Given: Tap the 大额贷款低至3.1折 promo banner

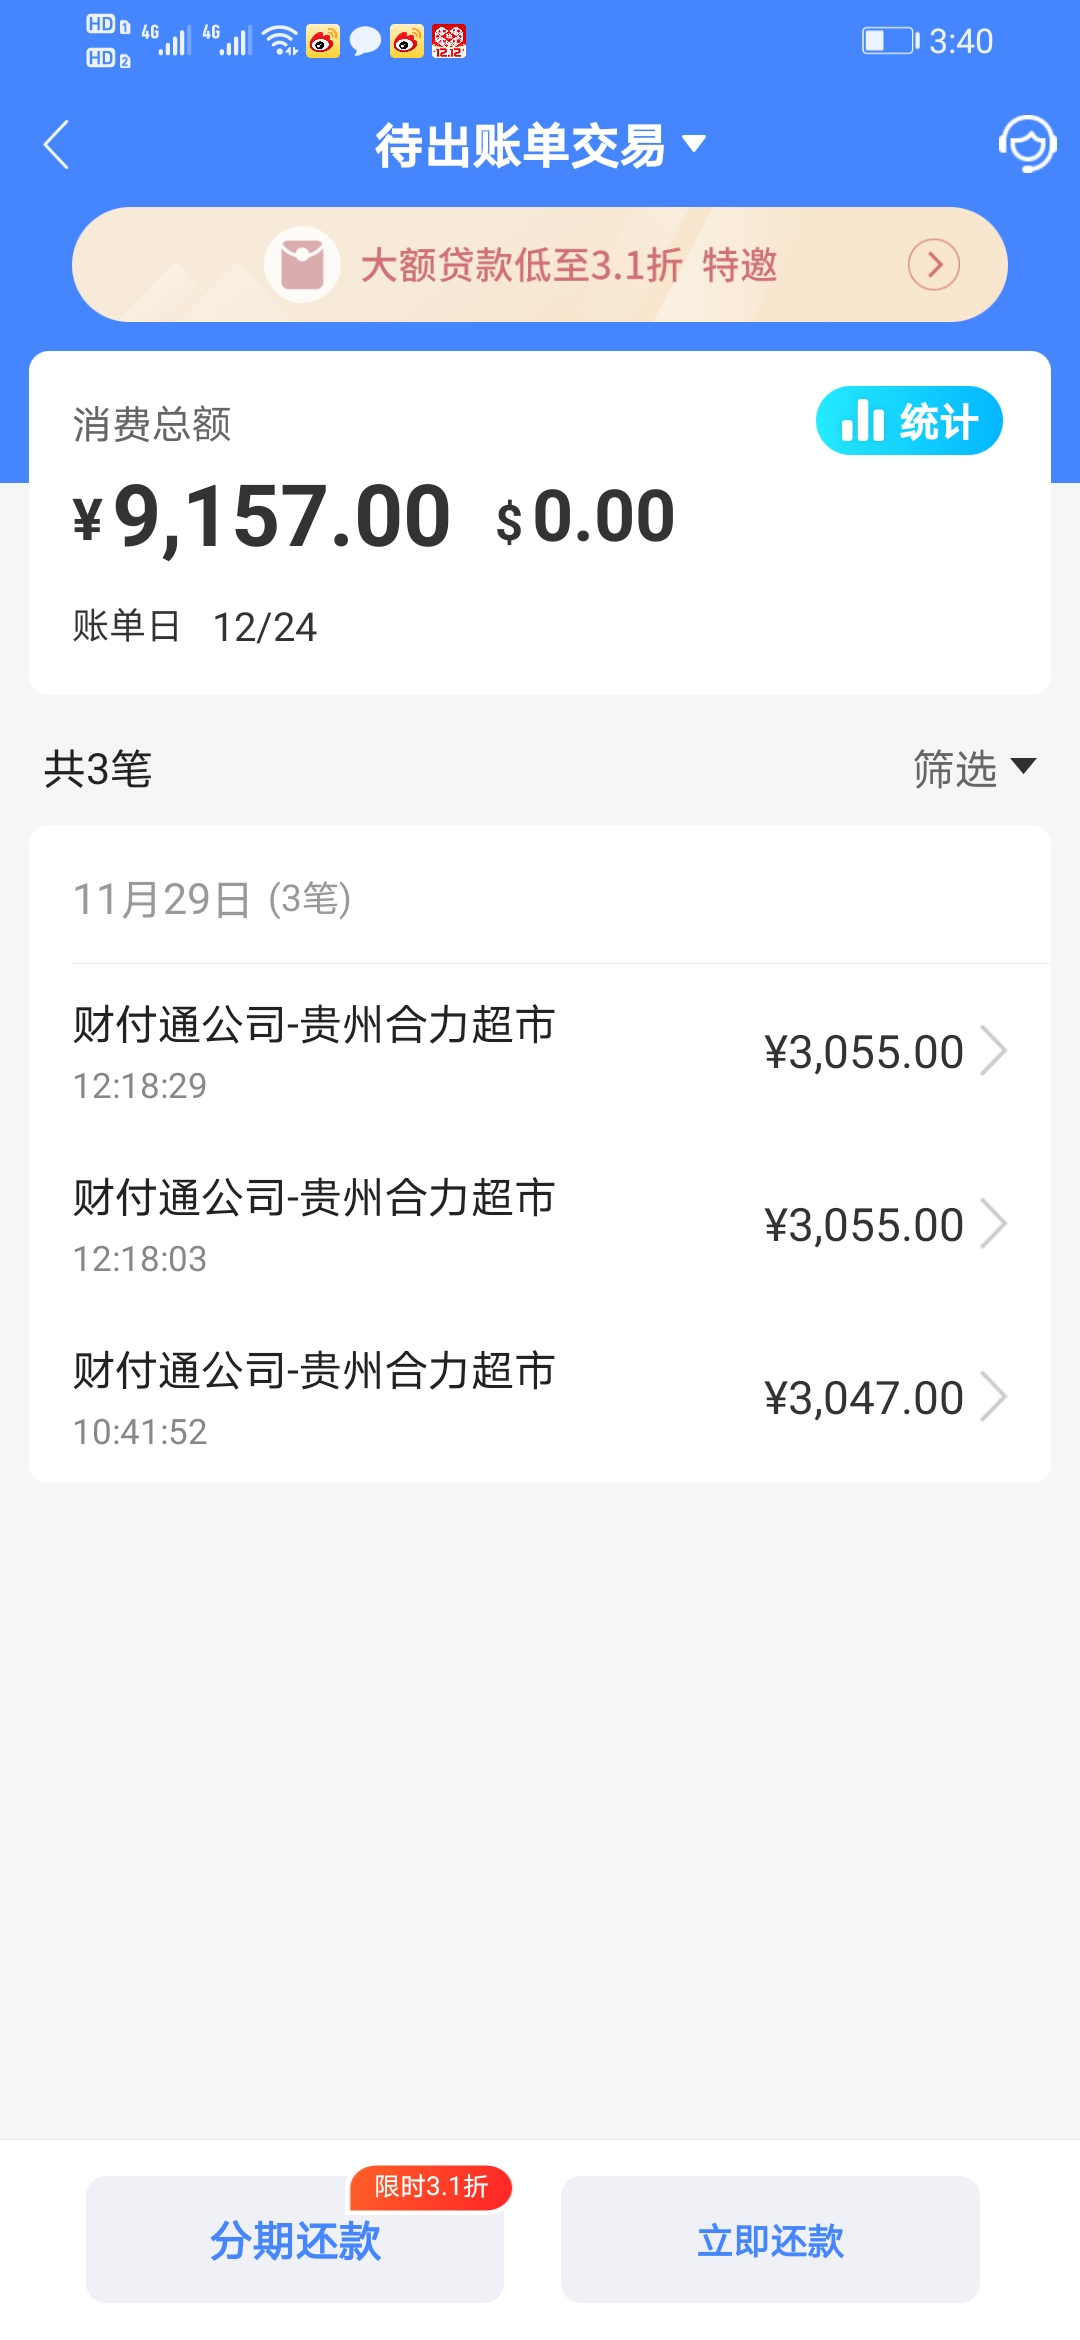Looking at the screenshot, I should tap(568, 265).
